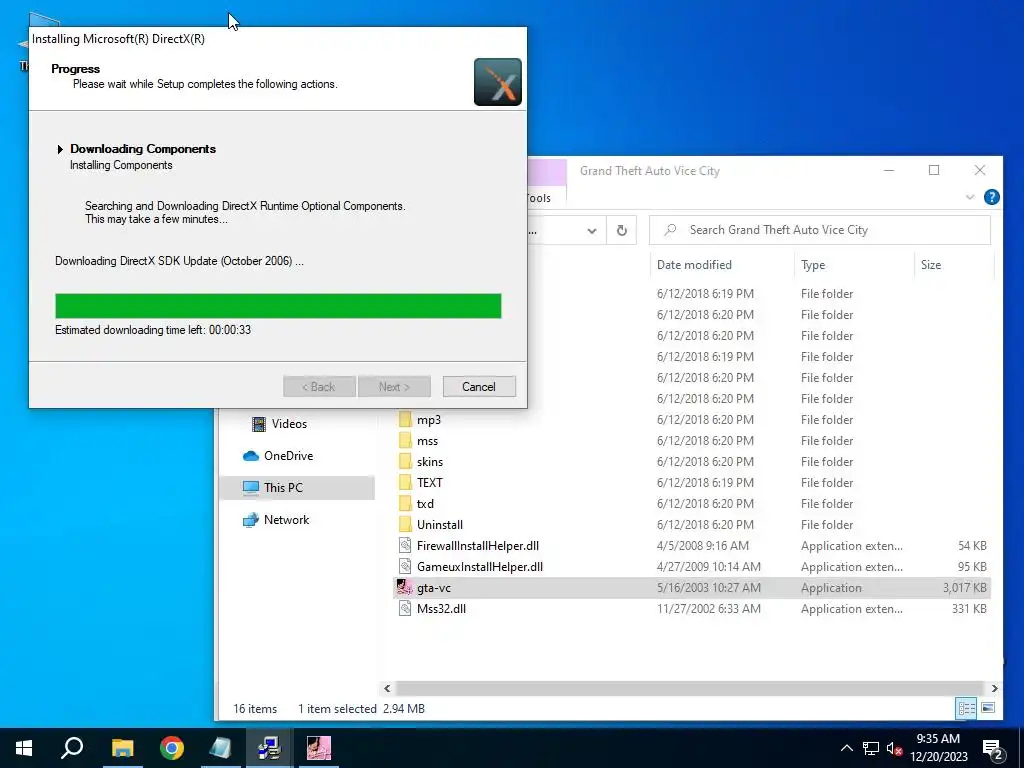Image resolution: width=1024 pixels, height=768 pixels.
Task: Select the TEXT folder icon
Action: [x=406, y=483]
